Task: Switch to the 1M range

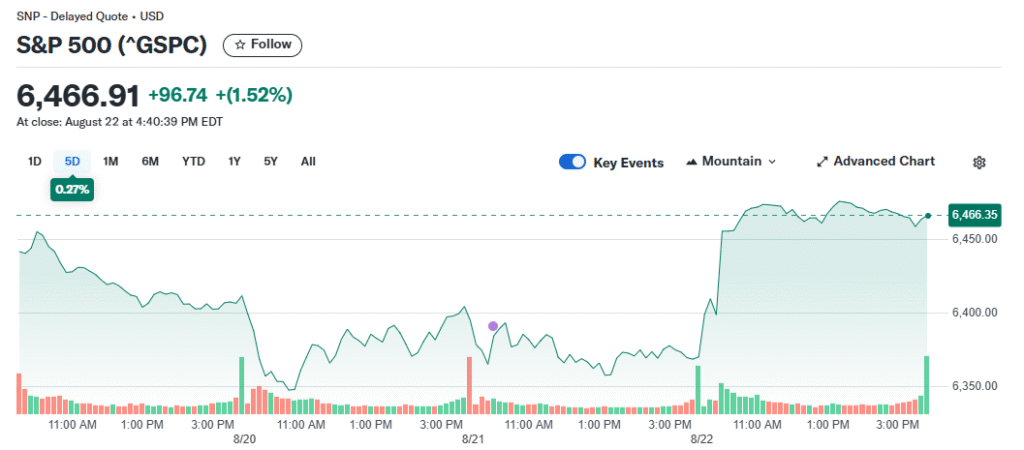Action: pos(110,161)
